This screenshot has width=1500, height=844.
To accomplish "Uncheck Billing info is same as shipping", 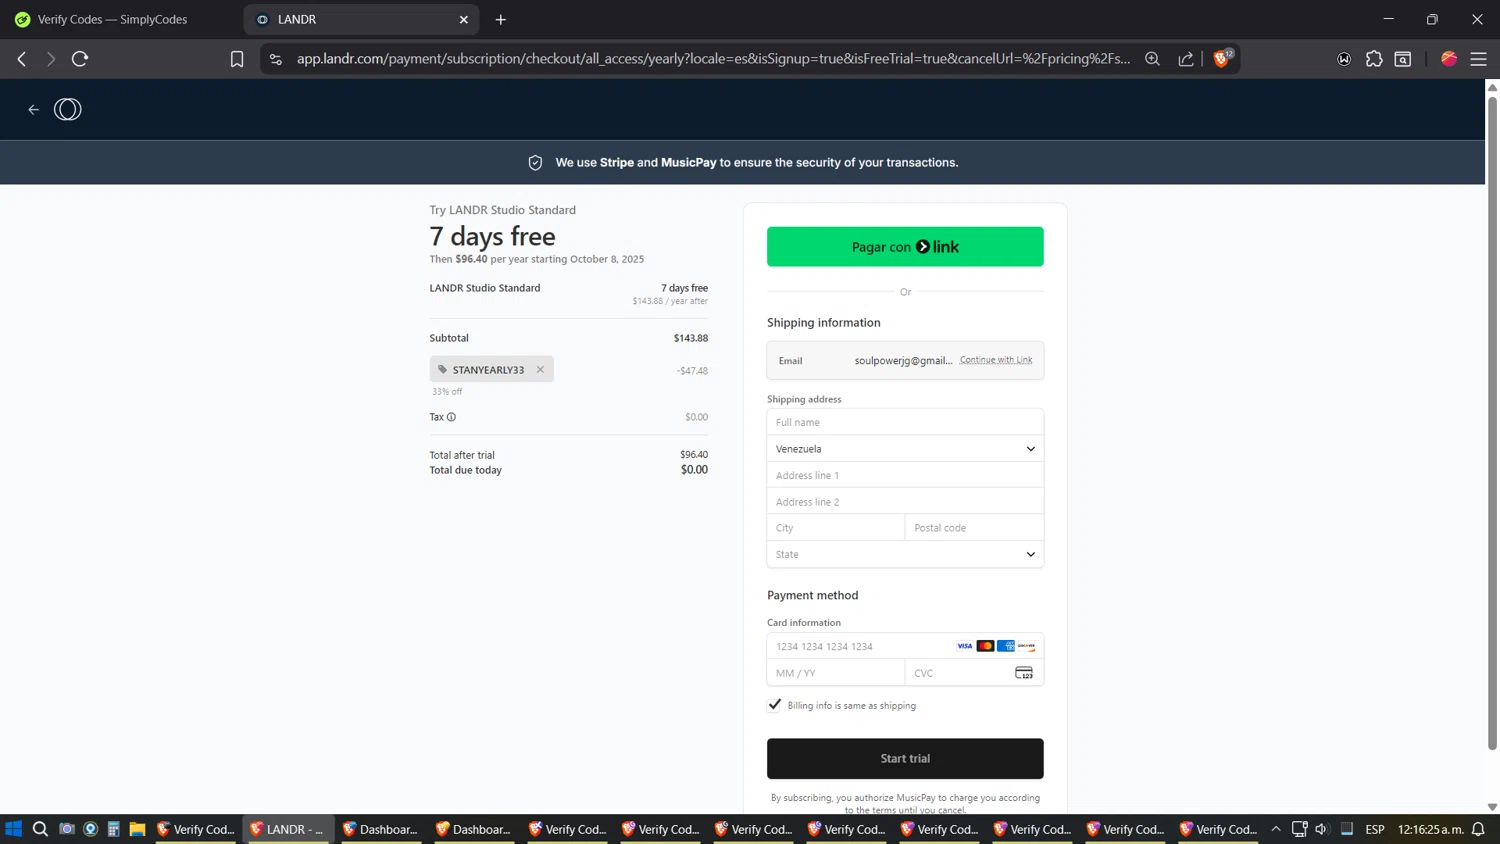I will (775, 705).
